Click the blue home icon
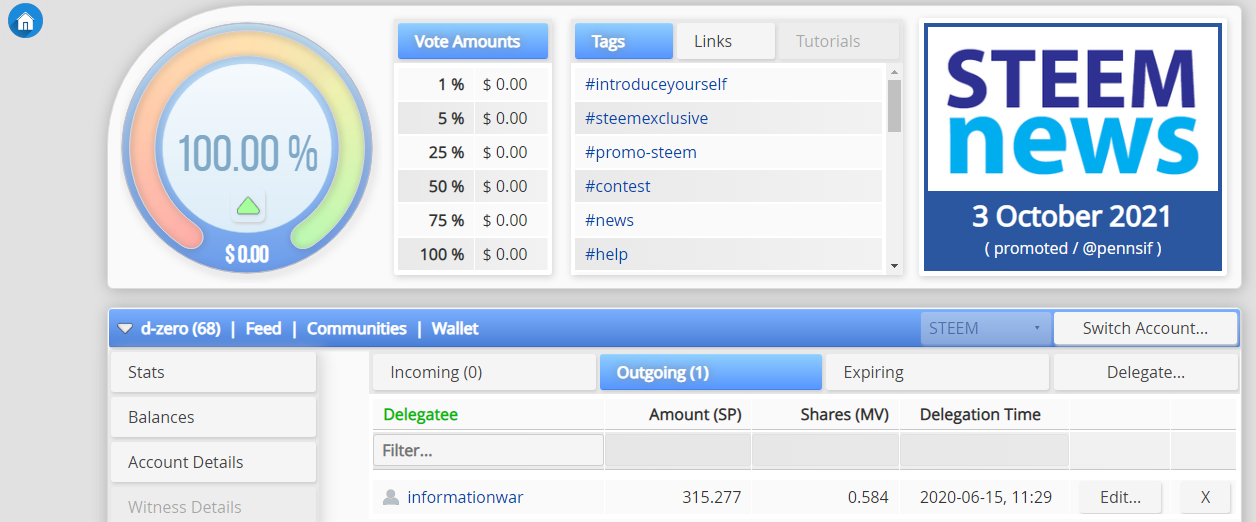 (25, 21)
